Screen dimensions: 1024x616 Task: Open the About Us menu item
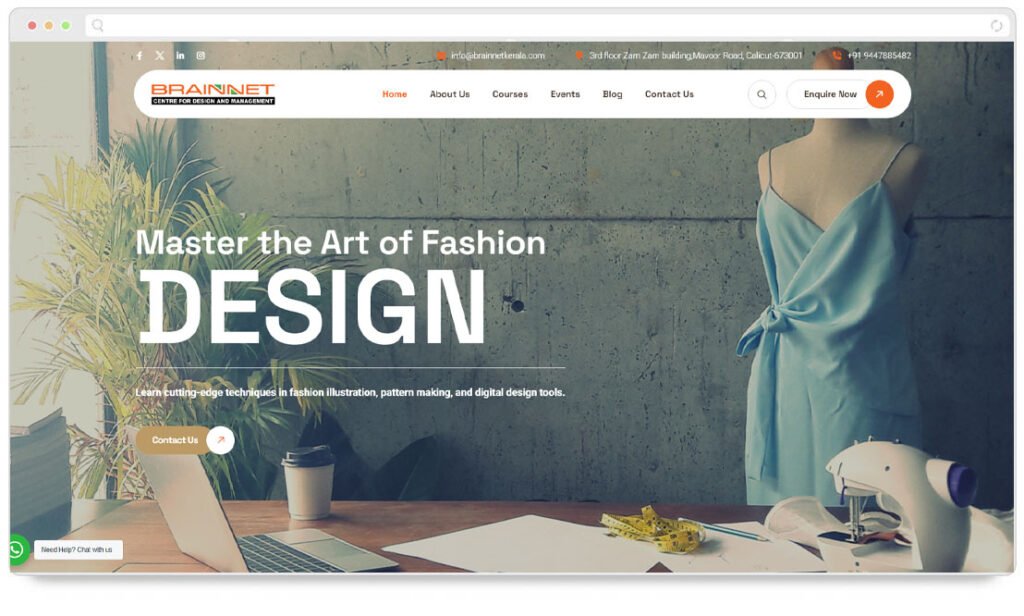click(x=449, y=94)
